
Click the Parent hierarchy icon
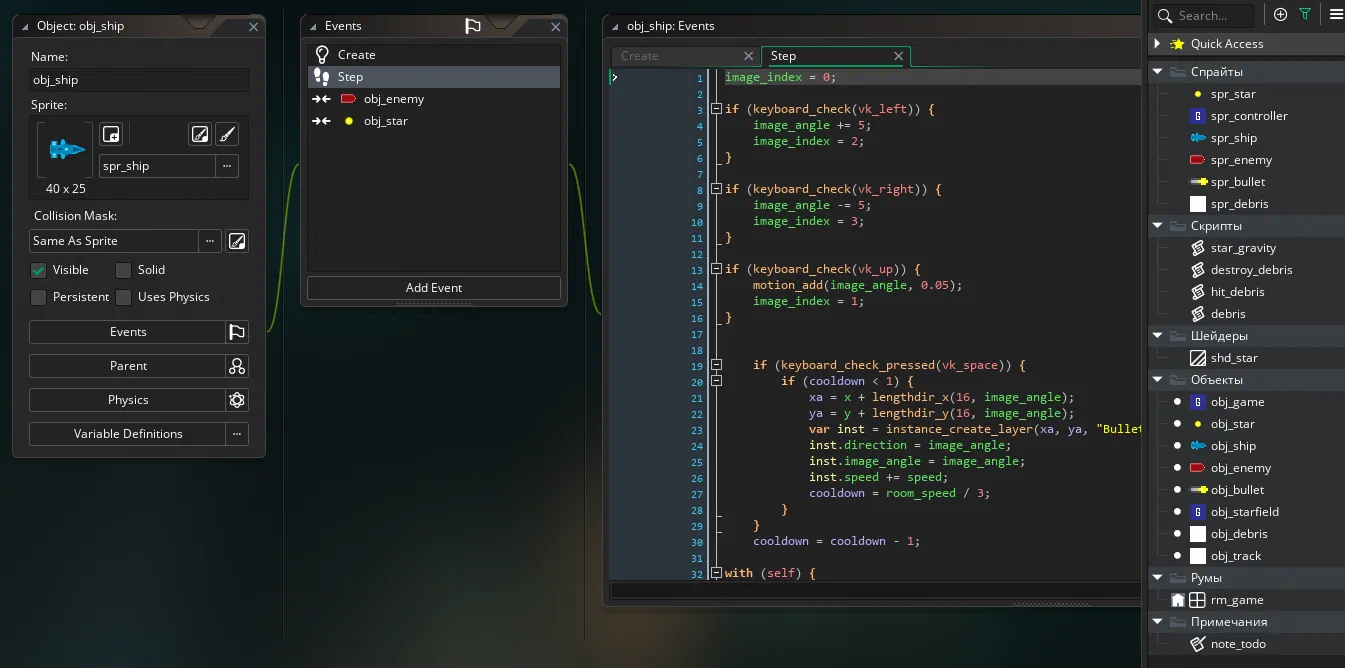[x=237, y=366]
